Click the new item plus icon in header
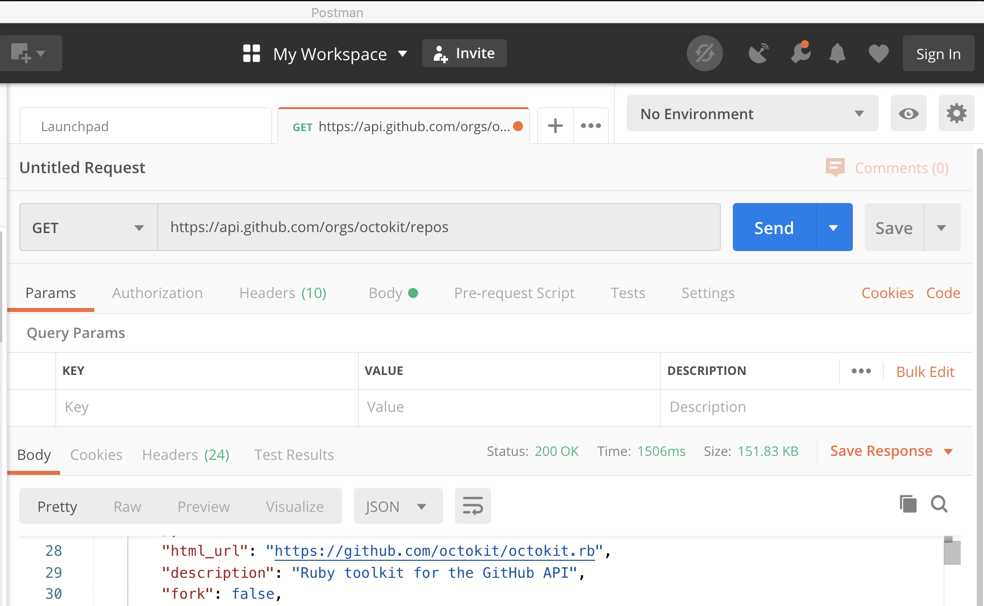The image size is (984, 606). pyautogui.click(x=21, y=53)
